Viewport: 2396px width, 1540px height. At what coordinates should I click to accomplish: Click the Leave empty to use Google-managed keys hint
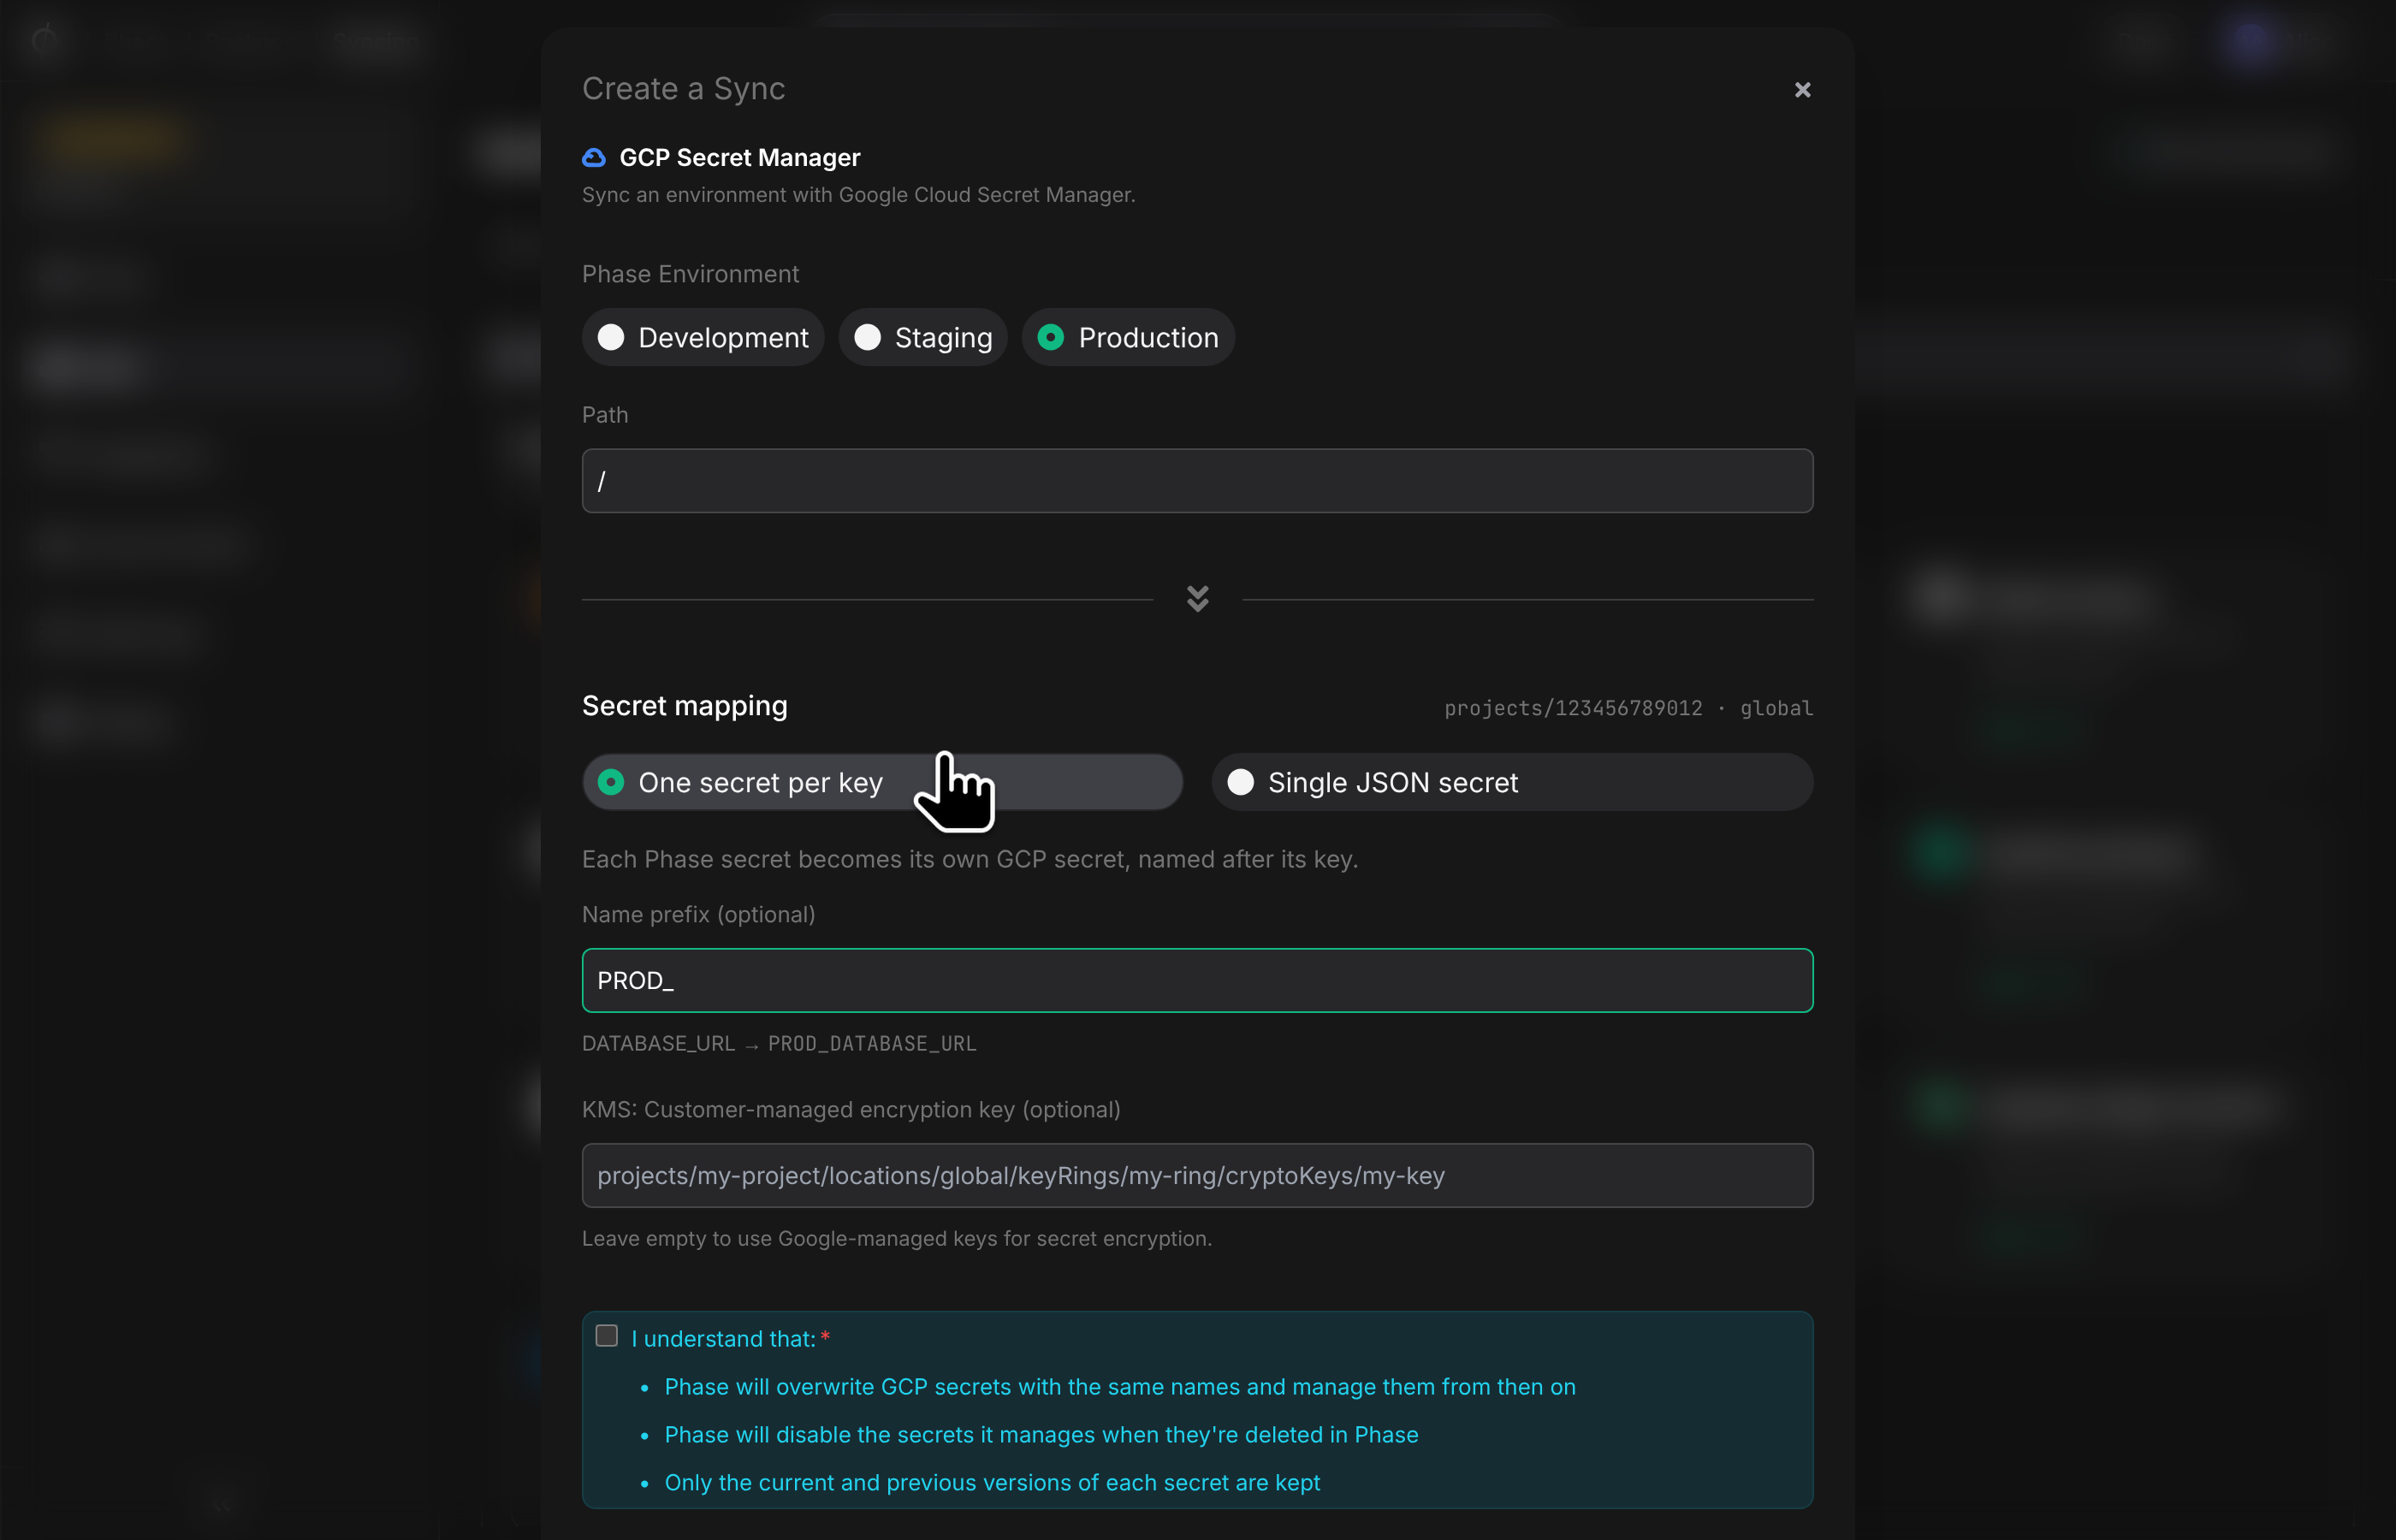point(897,1238)
